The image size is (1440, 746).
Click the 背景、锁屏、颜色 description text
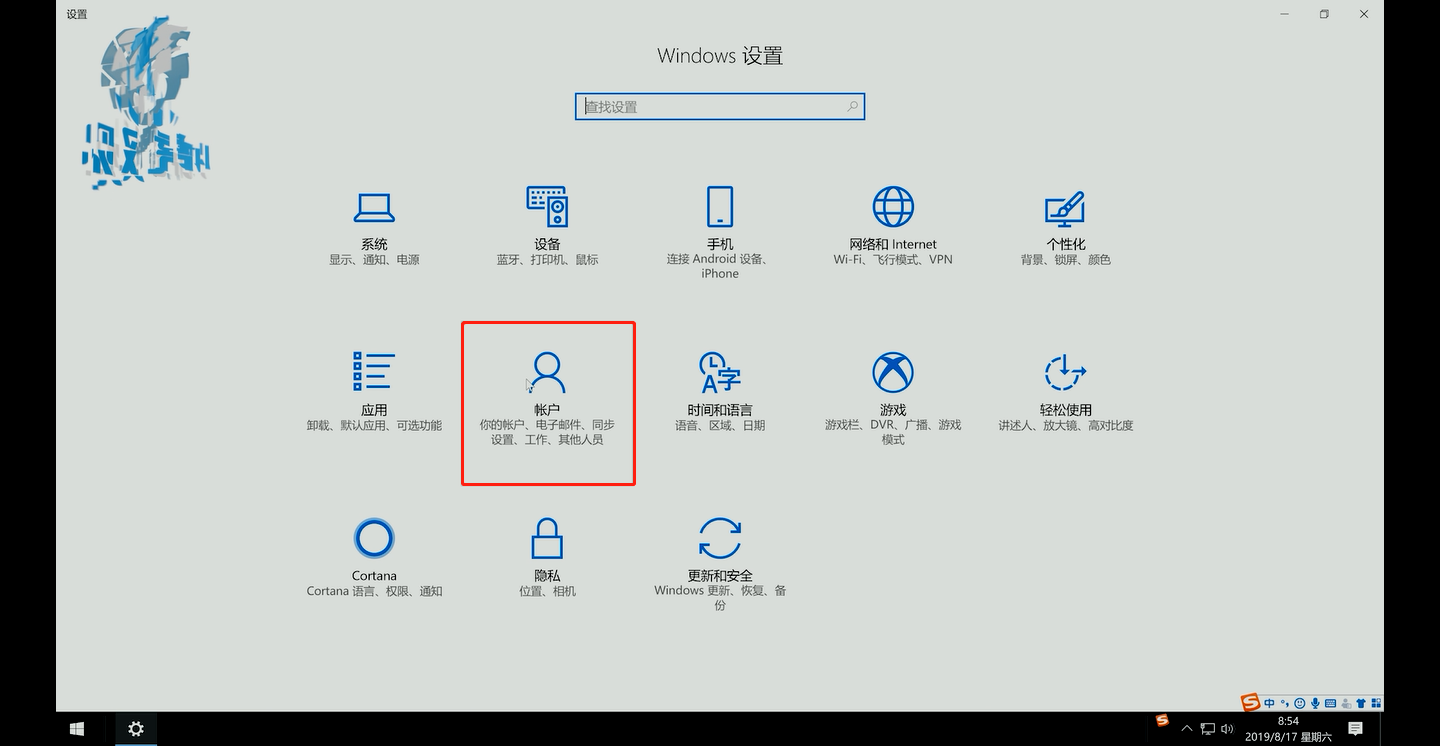click(x=1066, y=260)
